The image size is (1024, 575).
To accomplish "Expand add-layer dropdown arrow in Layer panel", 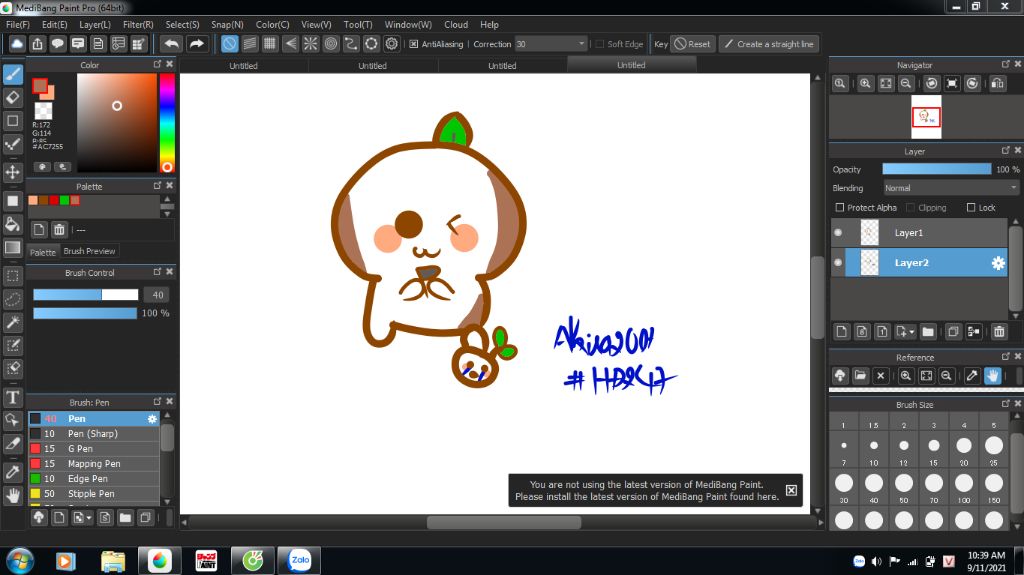I will [x=912, y=332].
